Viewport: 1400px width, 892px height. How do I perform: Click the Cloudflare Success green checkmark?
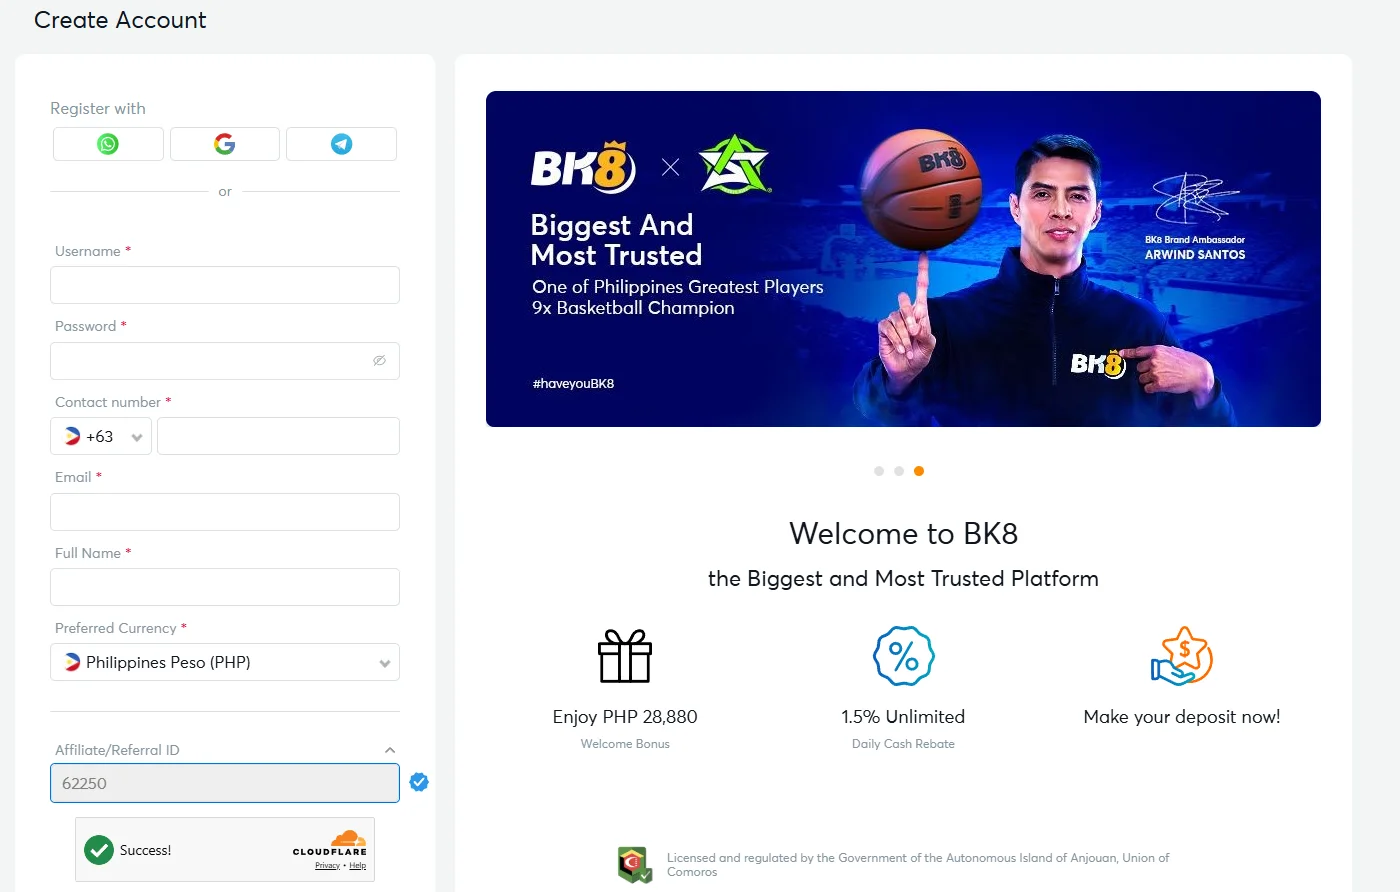99,850
